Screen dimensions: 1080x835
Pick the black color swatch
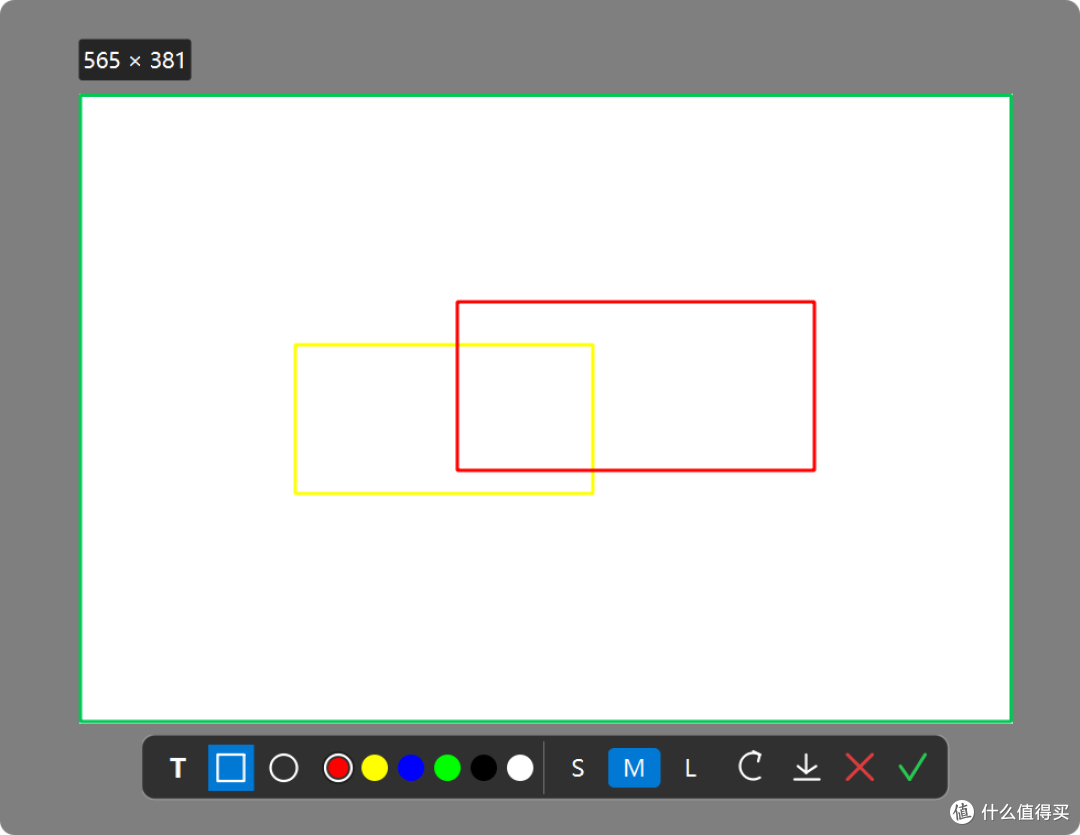point(484,767)
